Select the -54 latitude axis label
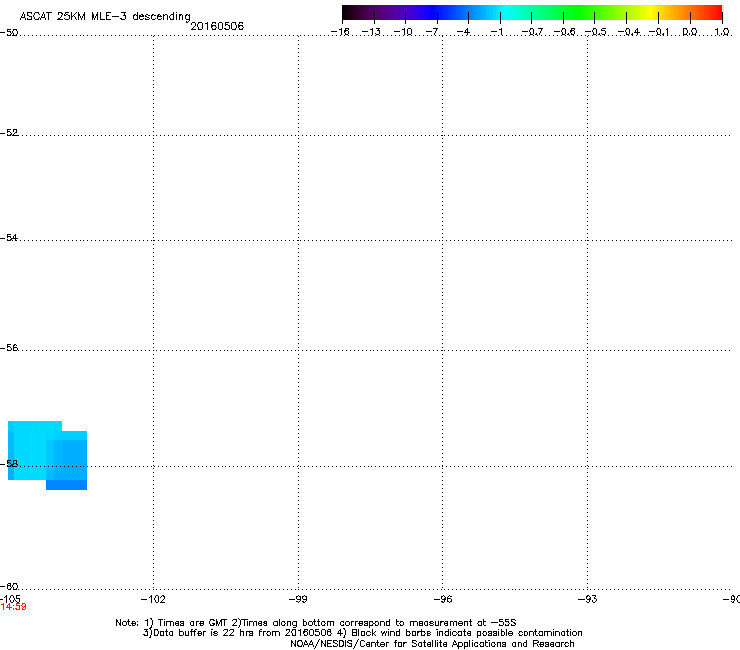 [x=9, y=237]
